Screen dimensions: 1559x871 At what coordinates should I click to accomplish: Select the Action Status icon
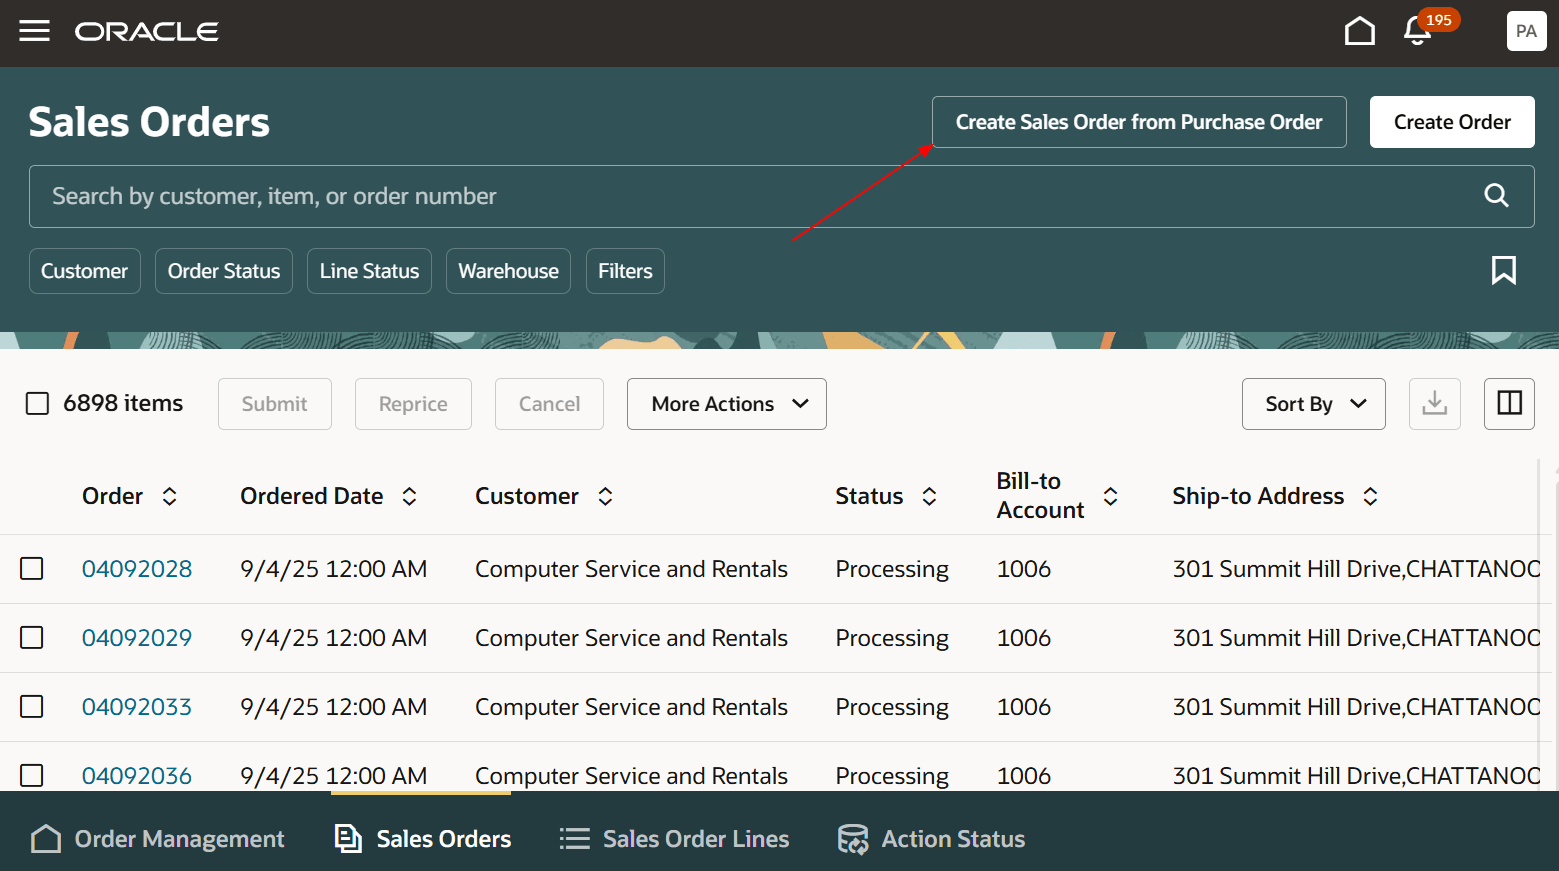[x=853, y=838]
